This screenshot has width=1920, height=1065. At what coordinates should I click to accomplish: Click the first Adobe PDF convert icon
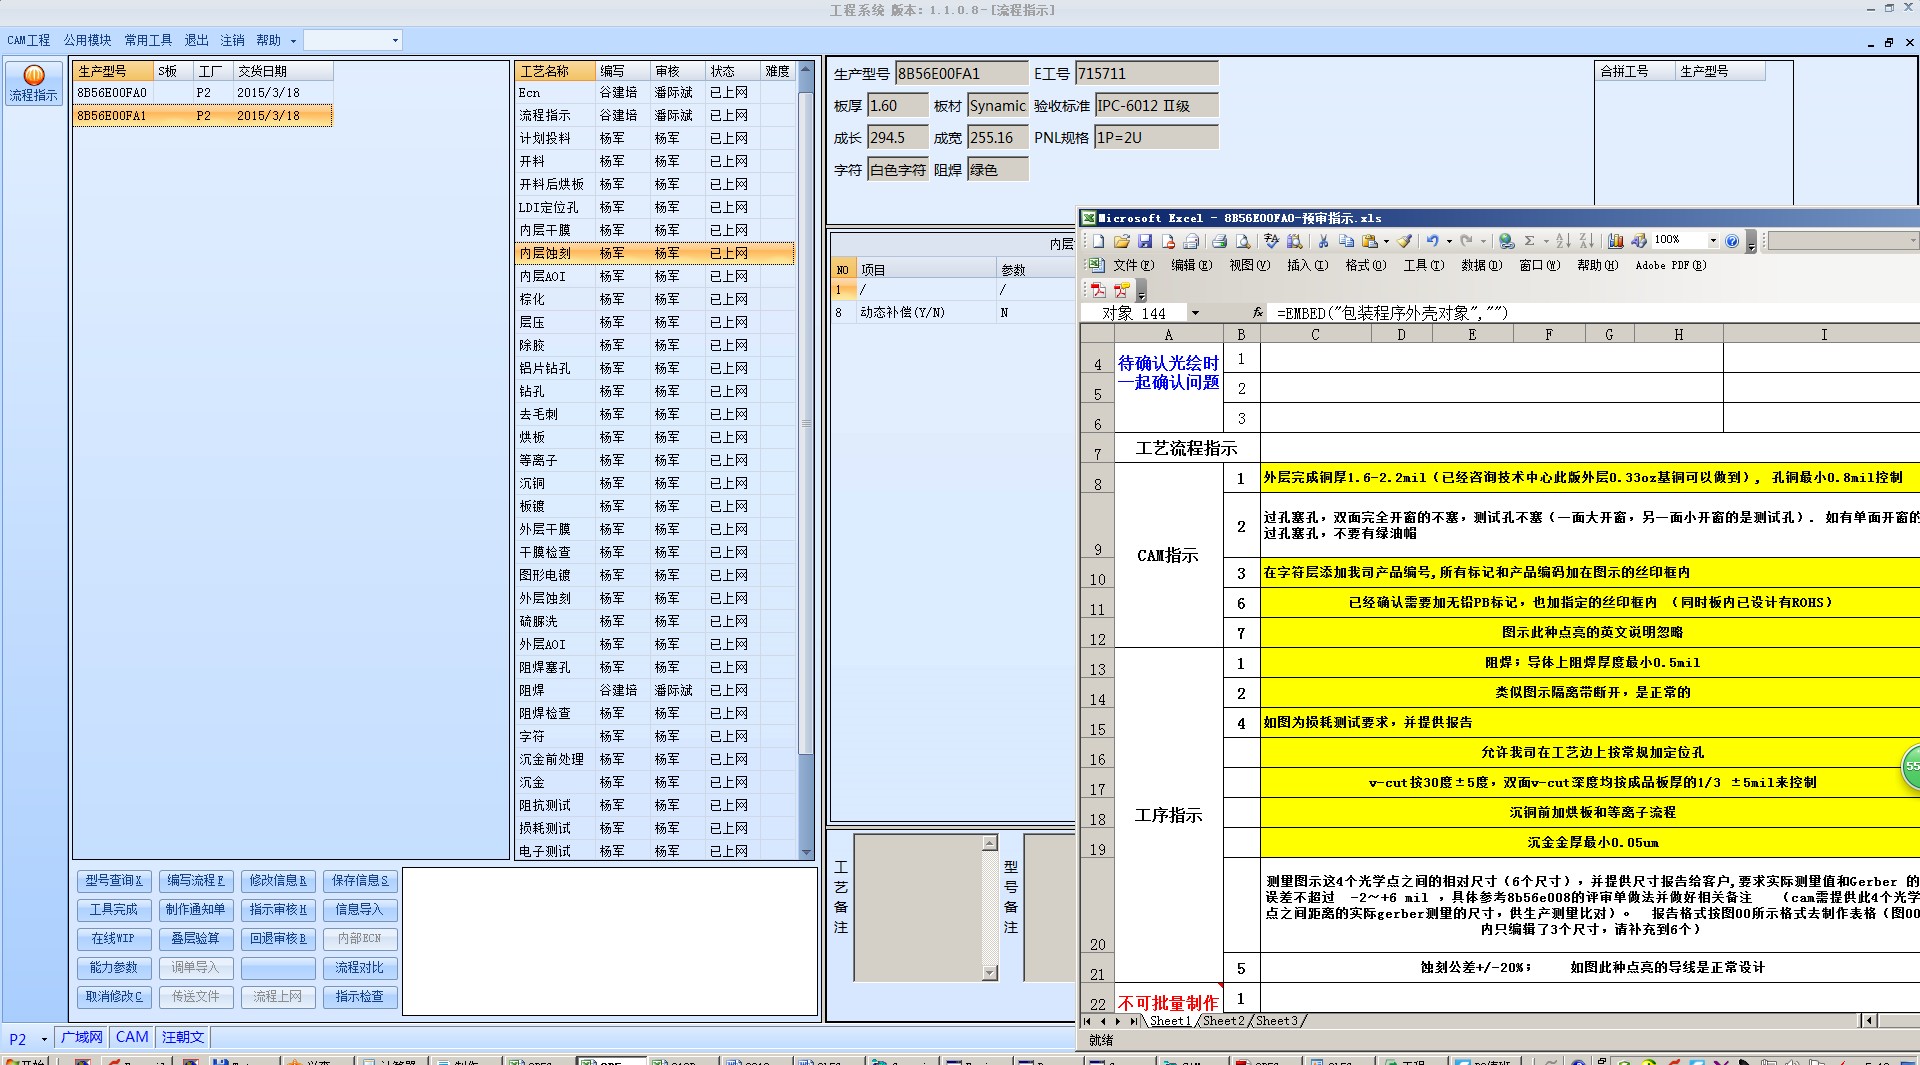(x=1098, y=290)
